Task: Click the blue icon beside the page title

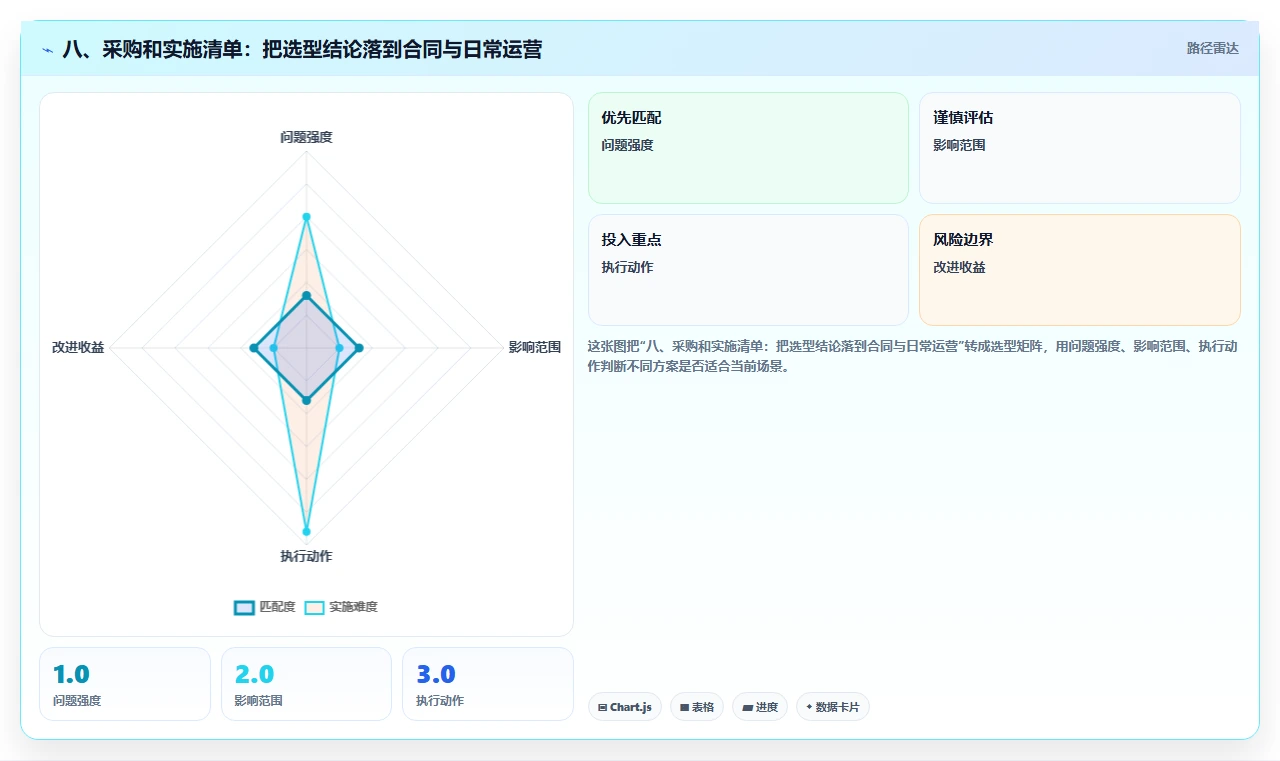Action: click(x=48, y=50)
